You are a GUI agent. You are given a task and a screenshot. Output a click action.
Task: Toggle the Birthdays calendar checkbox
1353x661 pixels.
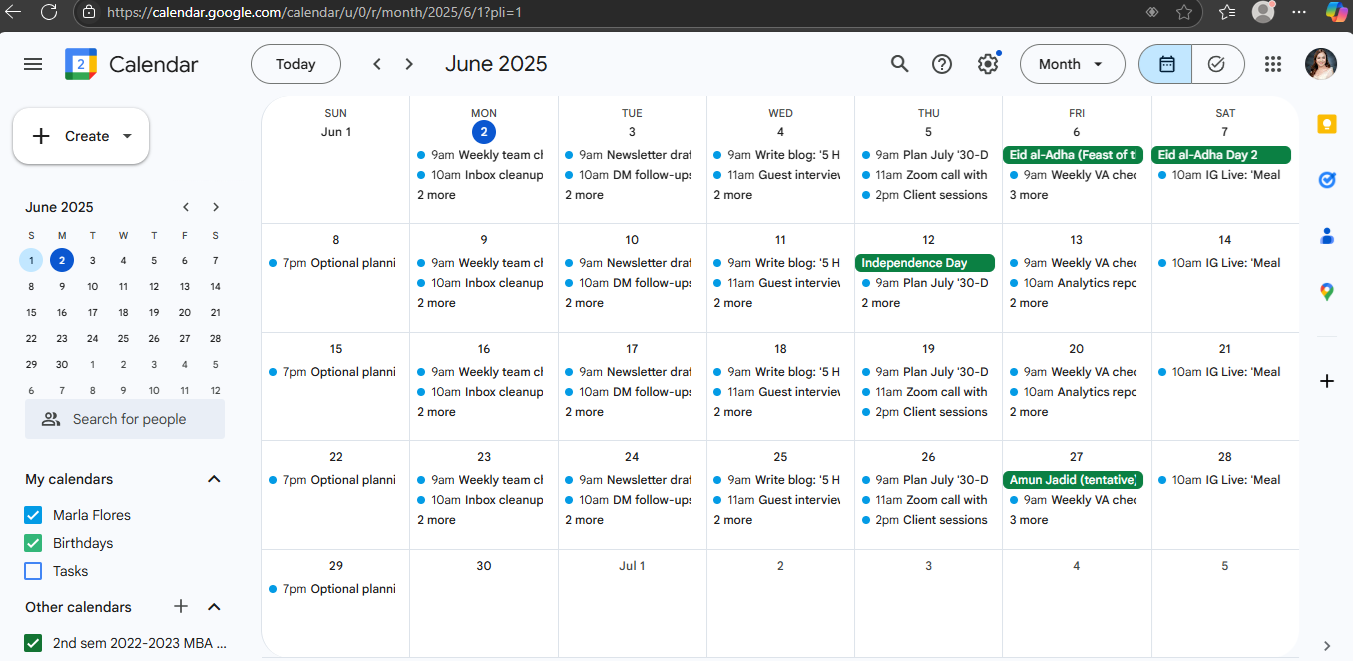click(33, 543)
